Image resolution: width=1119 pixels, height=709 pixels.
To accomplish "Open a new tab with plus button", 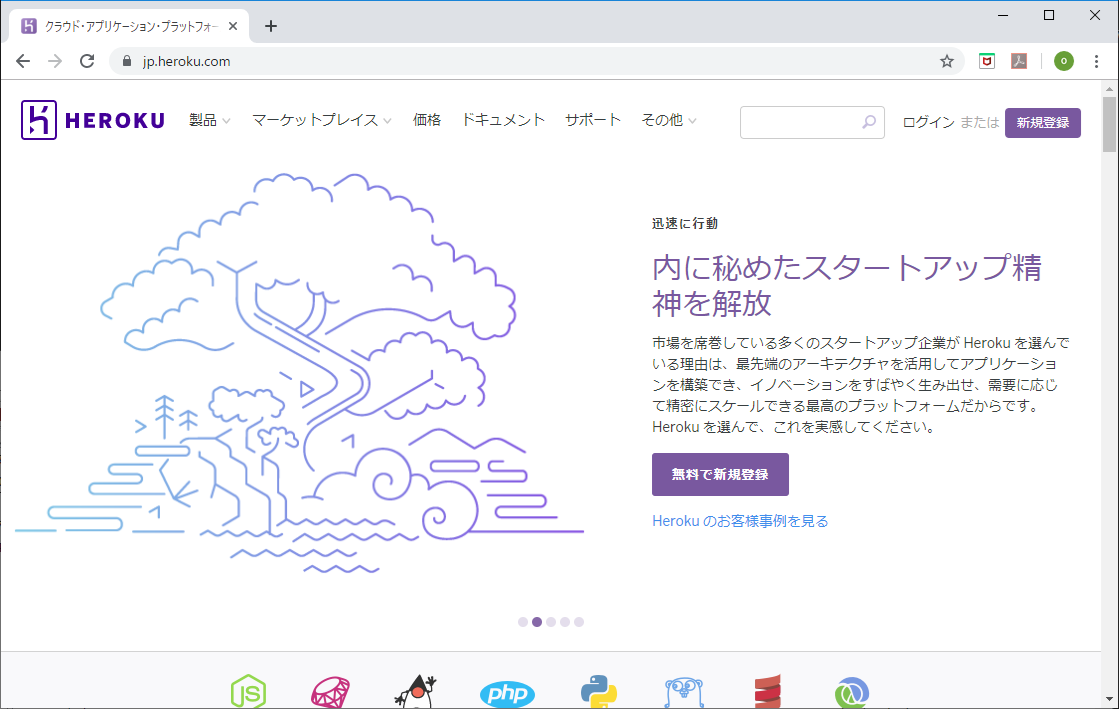I will coord(270,26).
